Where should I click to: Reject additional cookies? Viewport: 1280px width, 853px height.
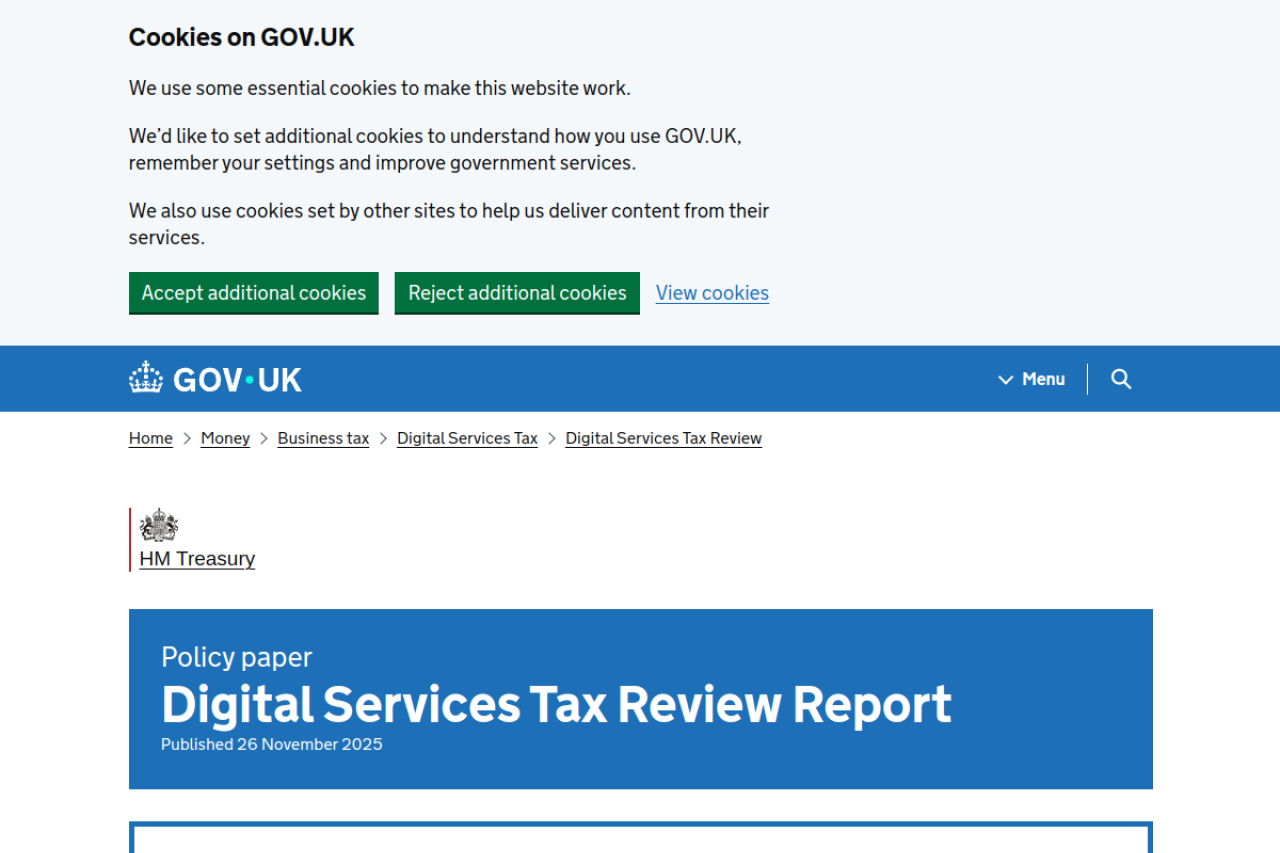(x=517, y=293)
